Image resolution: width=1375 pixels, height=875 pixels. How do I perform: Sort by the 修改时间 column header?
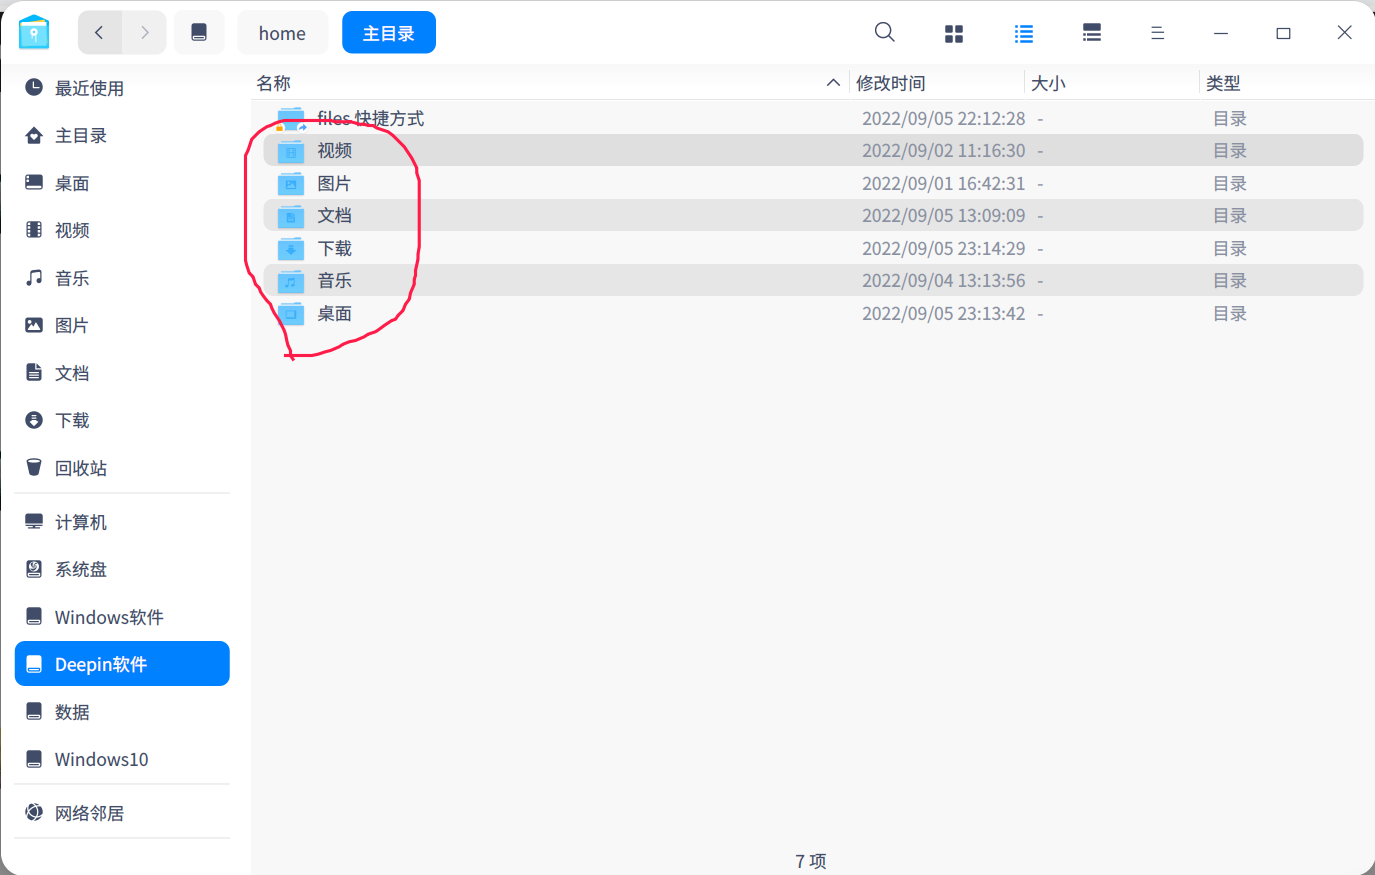click(937, 83)
